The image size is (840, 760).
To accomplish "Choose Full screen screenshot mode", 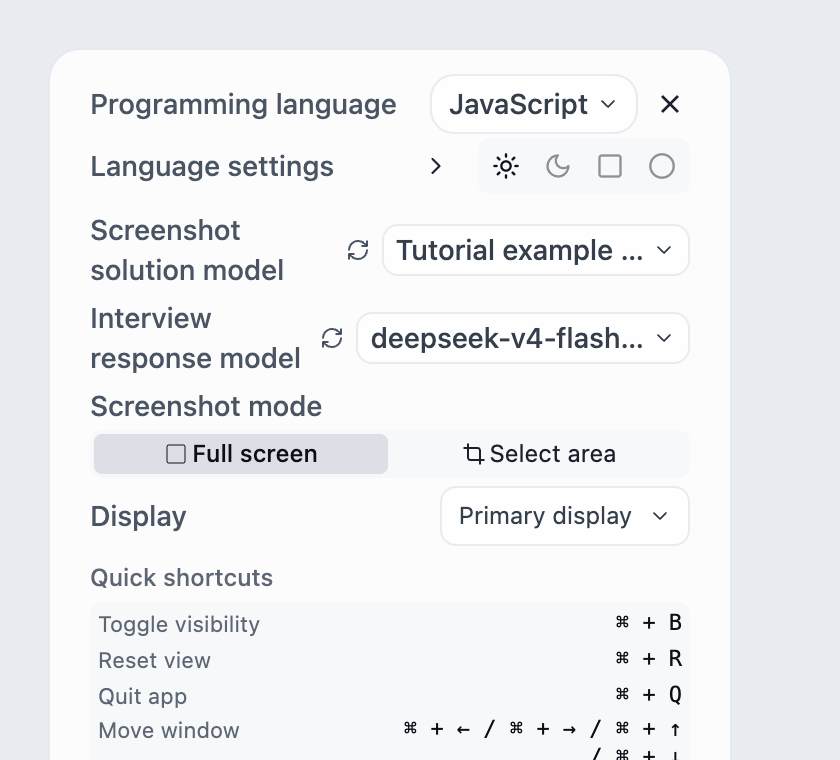I will (241, 454).
